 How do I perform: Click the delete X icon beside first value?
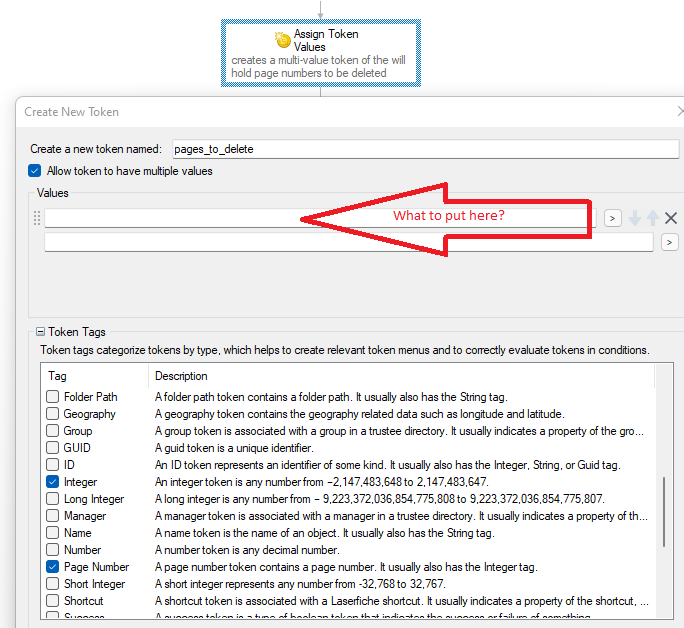pos(671,218)
